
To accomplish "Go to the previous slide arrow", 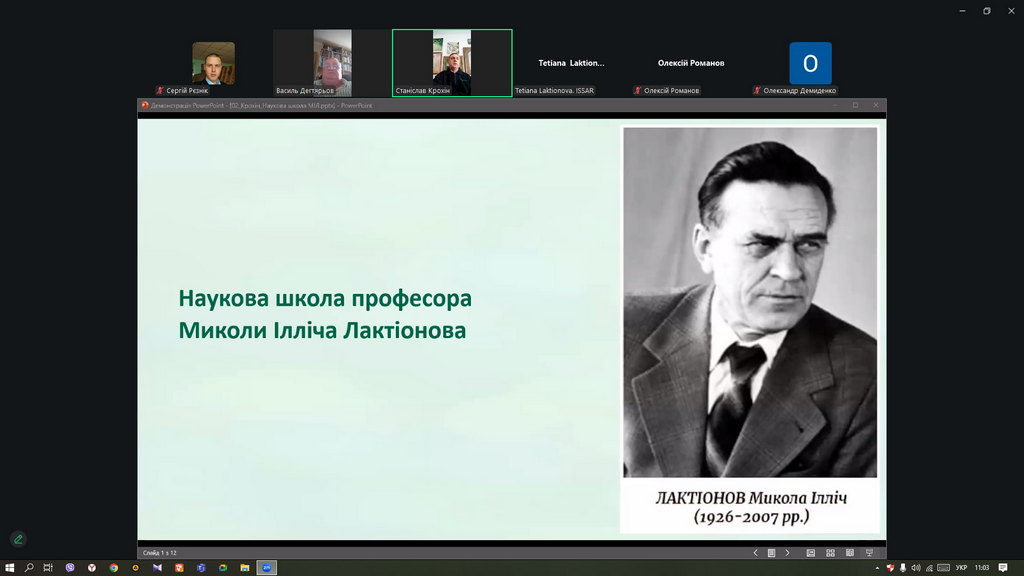I will 755,553.
